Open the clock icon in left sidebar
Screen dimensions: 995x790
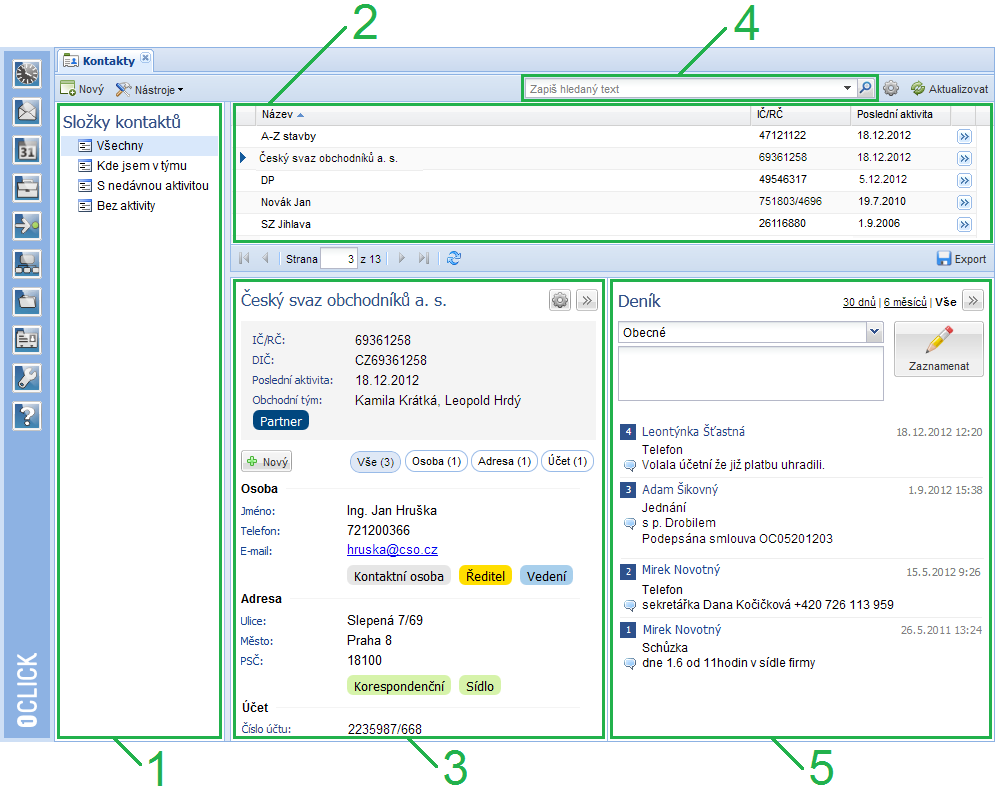pyautogui.click(x=27, y=73)
